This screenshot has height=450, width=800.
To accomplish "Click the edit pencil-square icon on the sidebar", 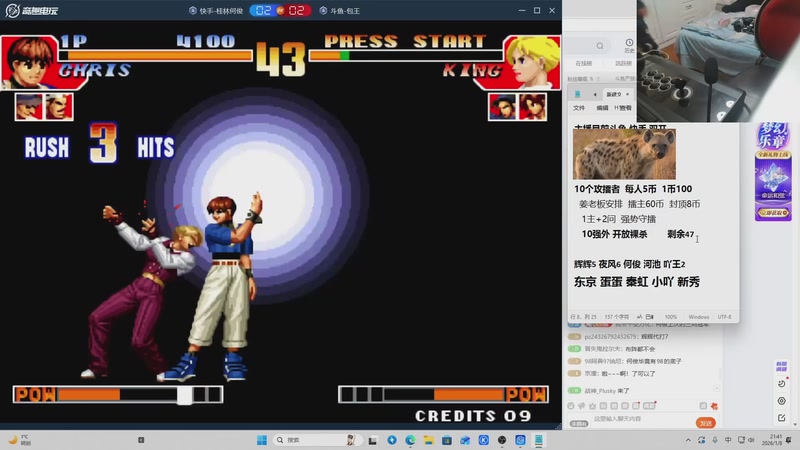I will click(x=782, y=418).
